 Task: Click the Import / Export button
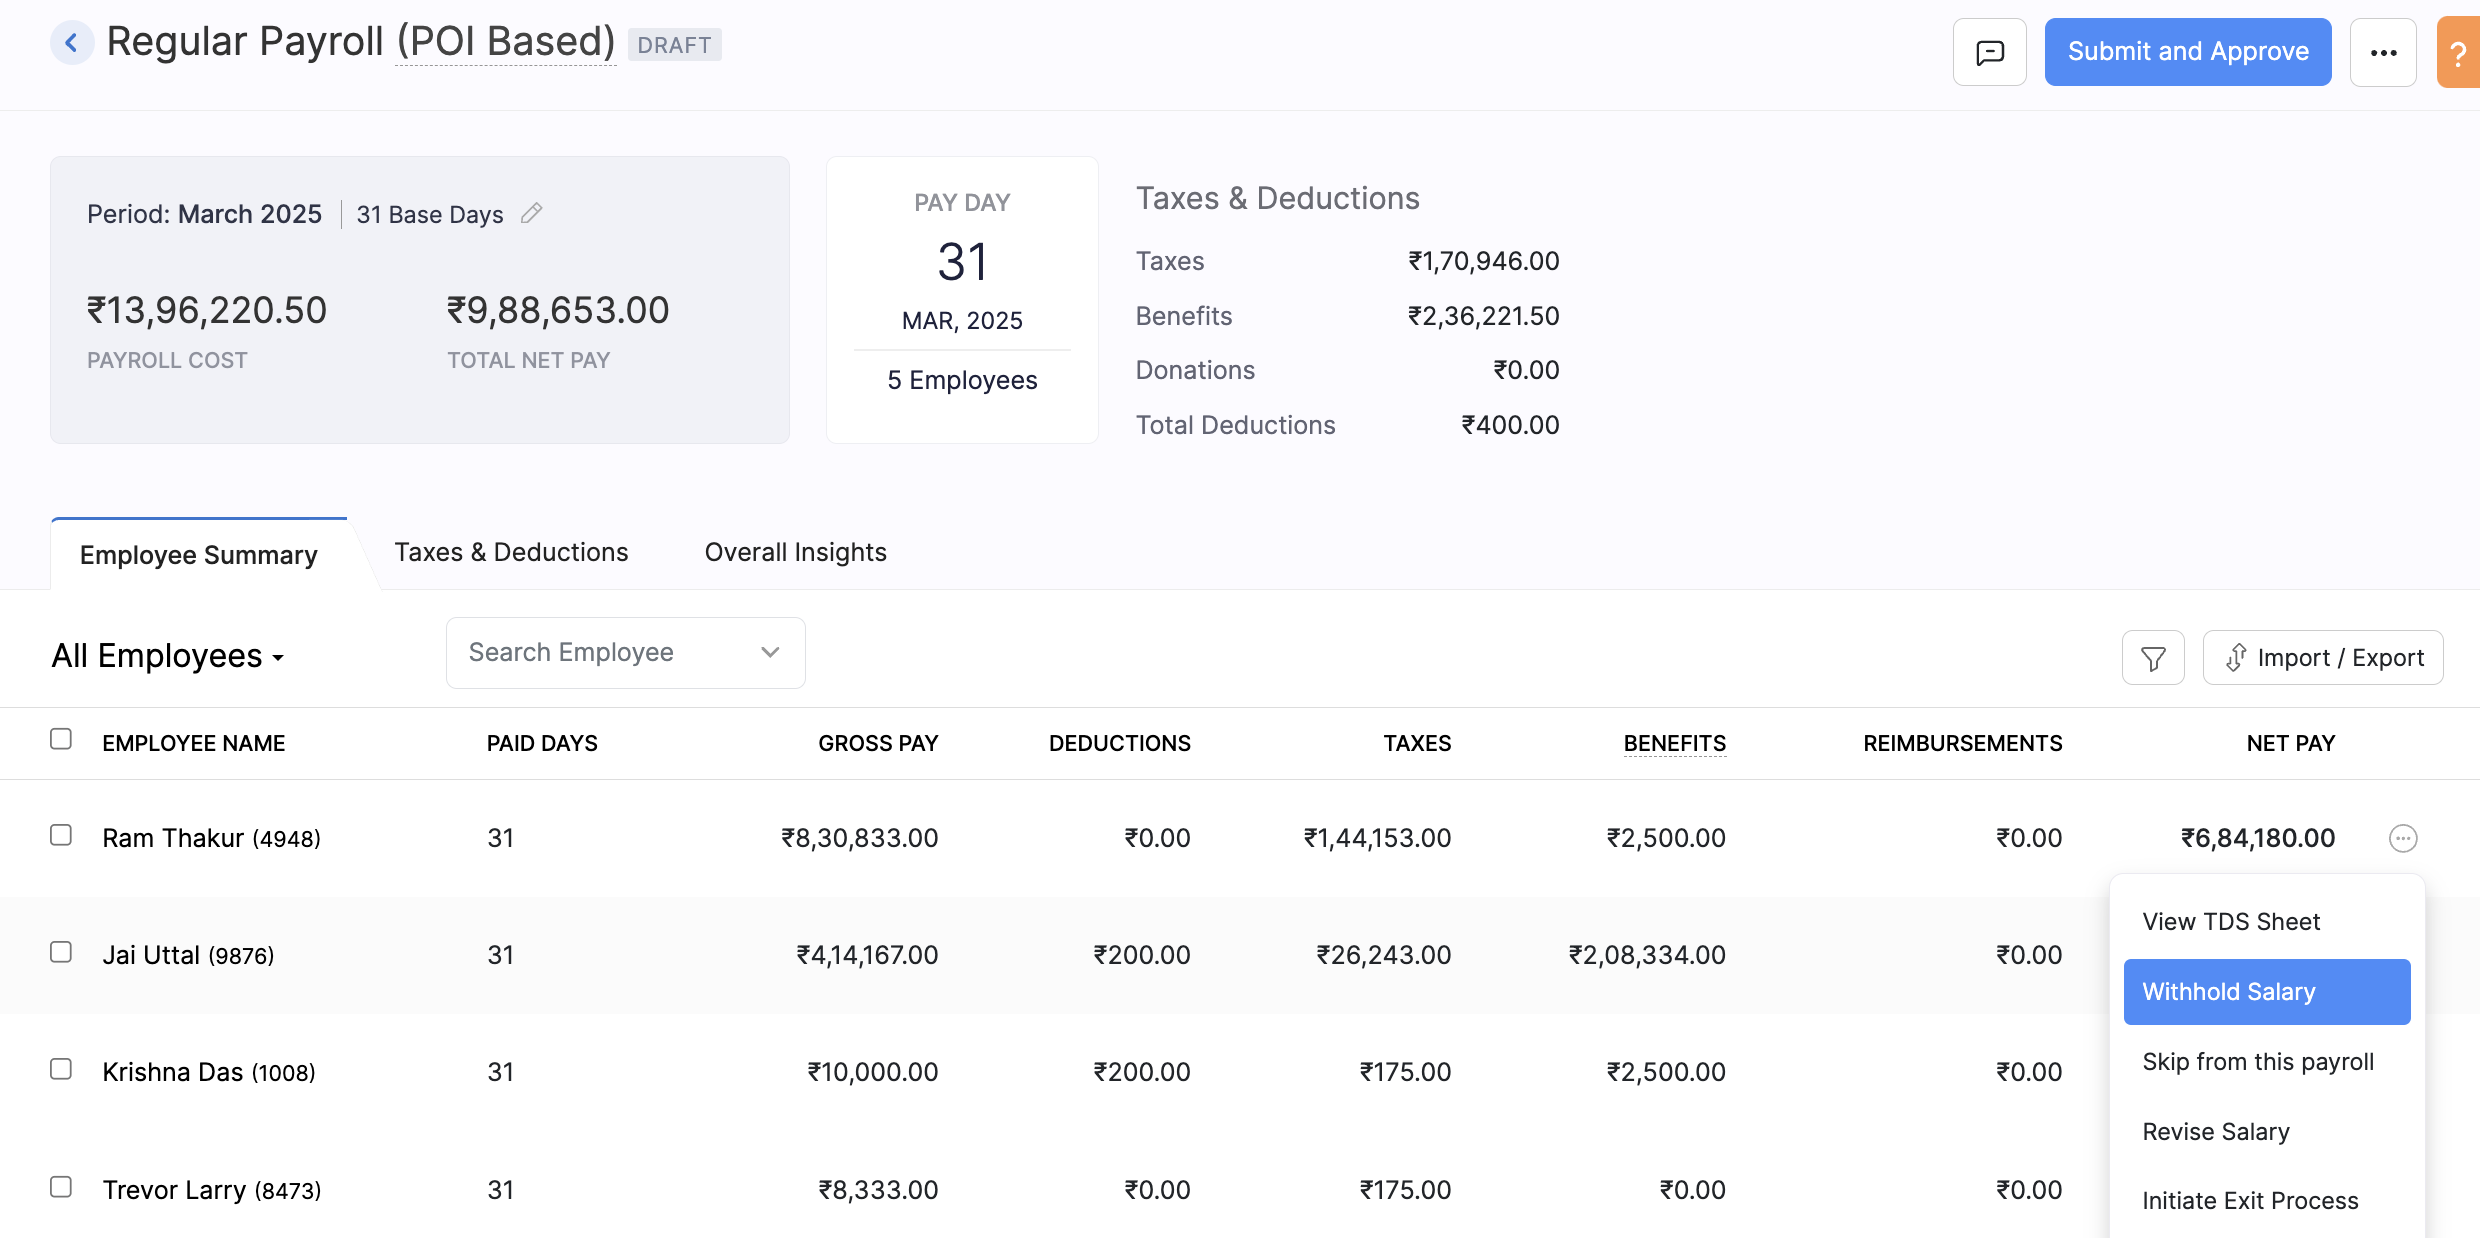[x=2323, y=658]
